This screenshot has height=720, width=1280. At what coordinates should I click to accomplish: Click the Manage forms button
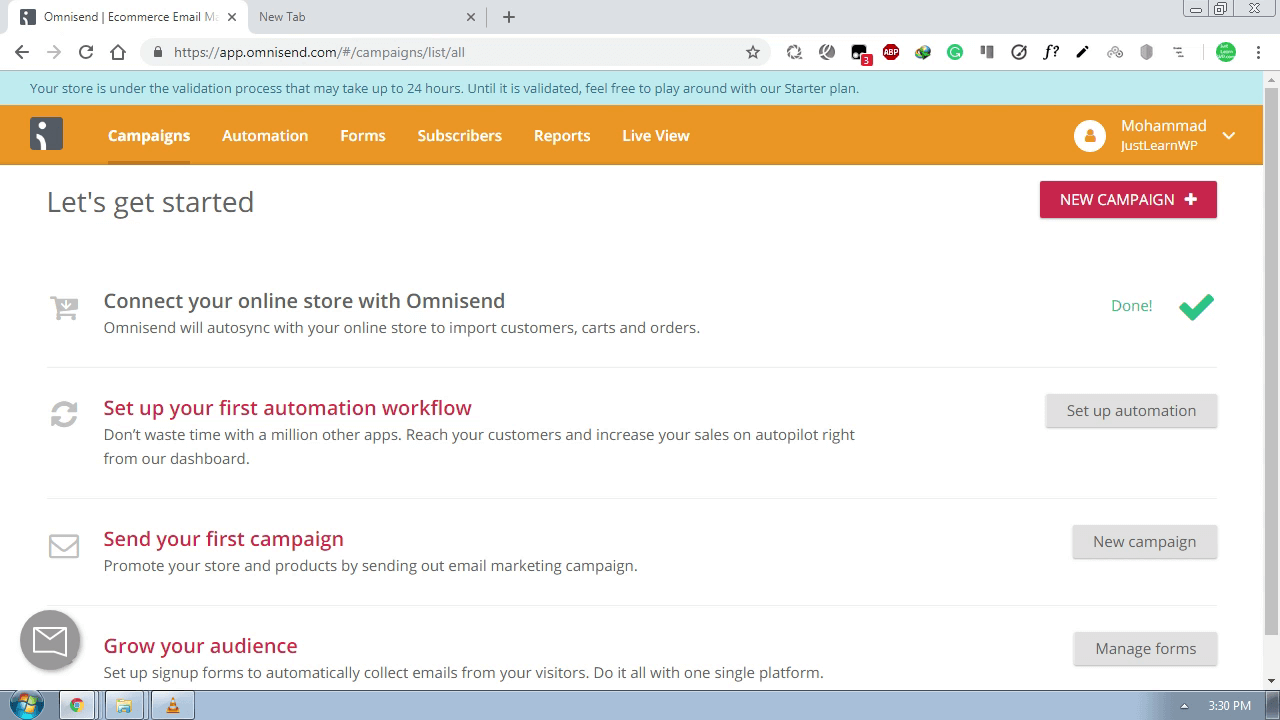[x=1145, y=648]
